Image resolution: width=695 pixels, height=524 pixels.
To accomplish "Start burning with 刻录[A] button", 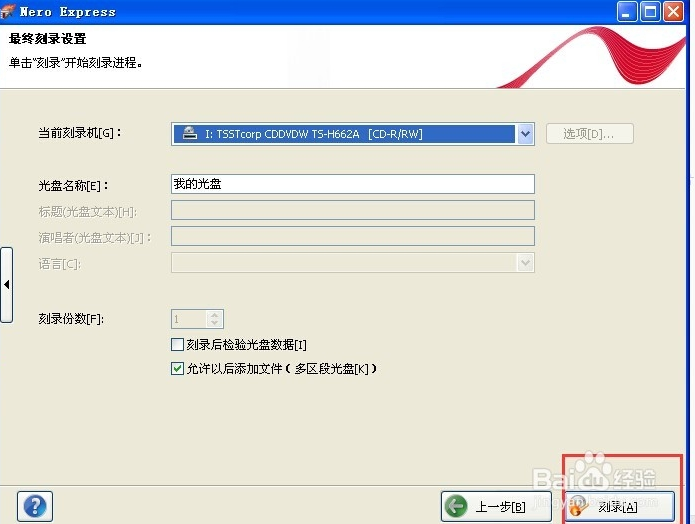I will point(620,506).
